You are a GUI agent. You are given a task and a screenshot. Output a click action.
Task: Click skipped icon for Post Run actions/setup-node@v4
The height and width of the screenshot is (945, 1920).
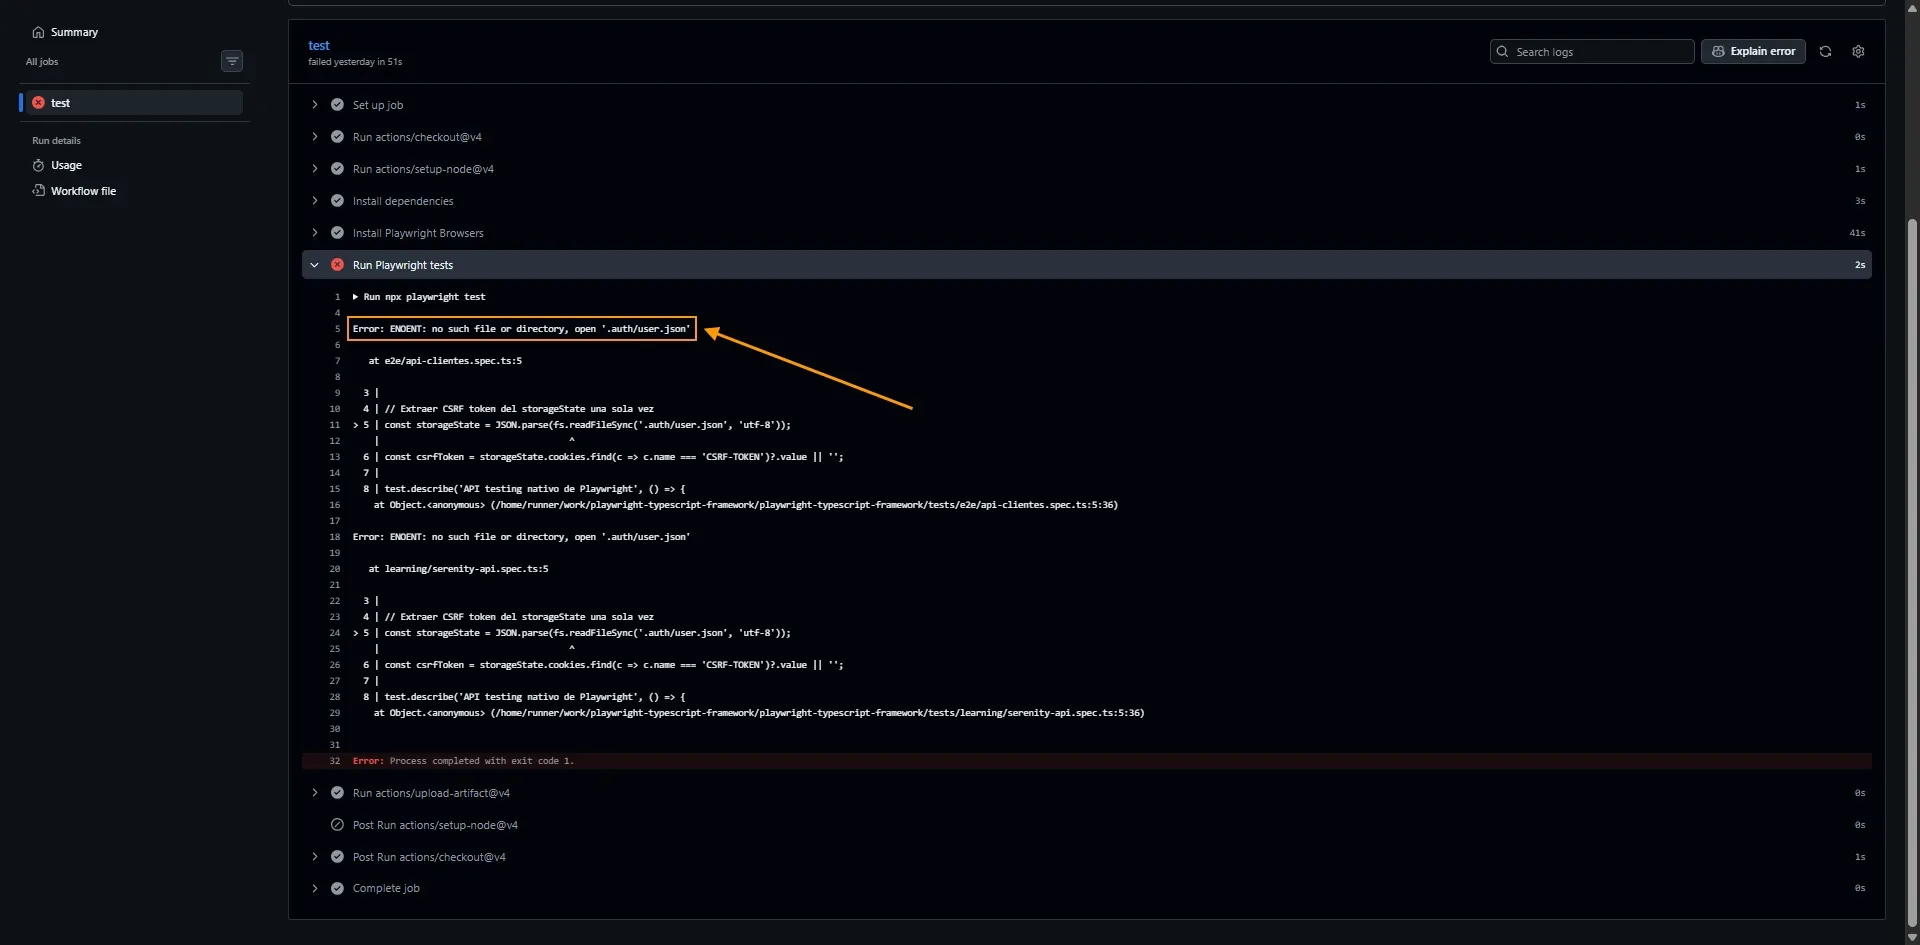click(337, 825)
